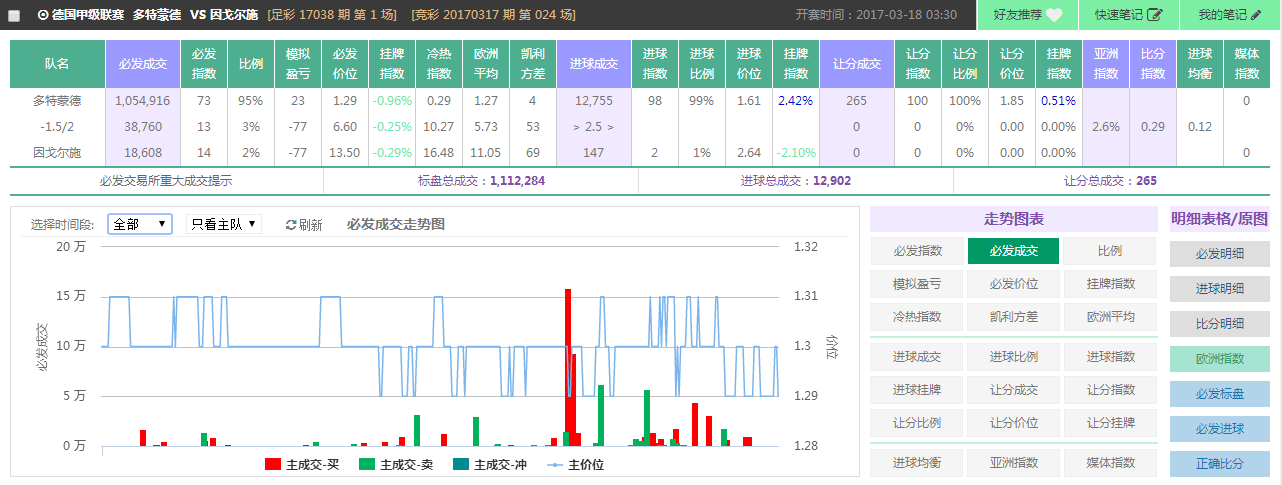
Task: Select the 必发指数 chart tab
Action: pos(916,251)
